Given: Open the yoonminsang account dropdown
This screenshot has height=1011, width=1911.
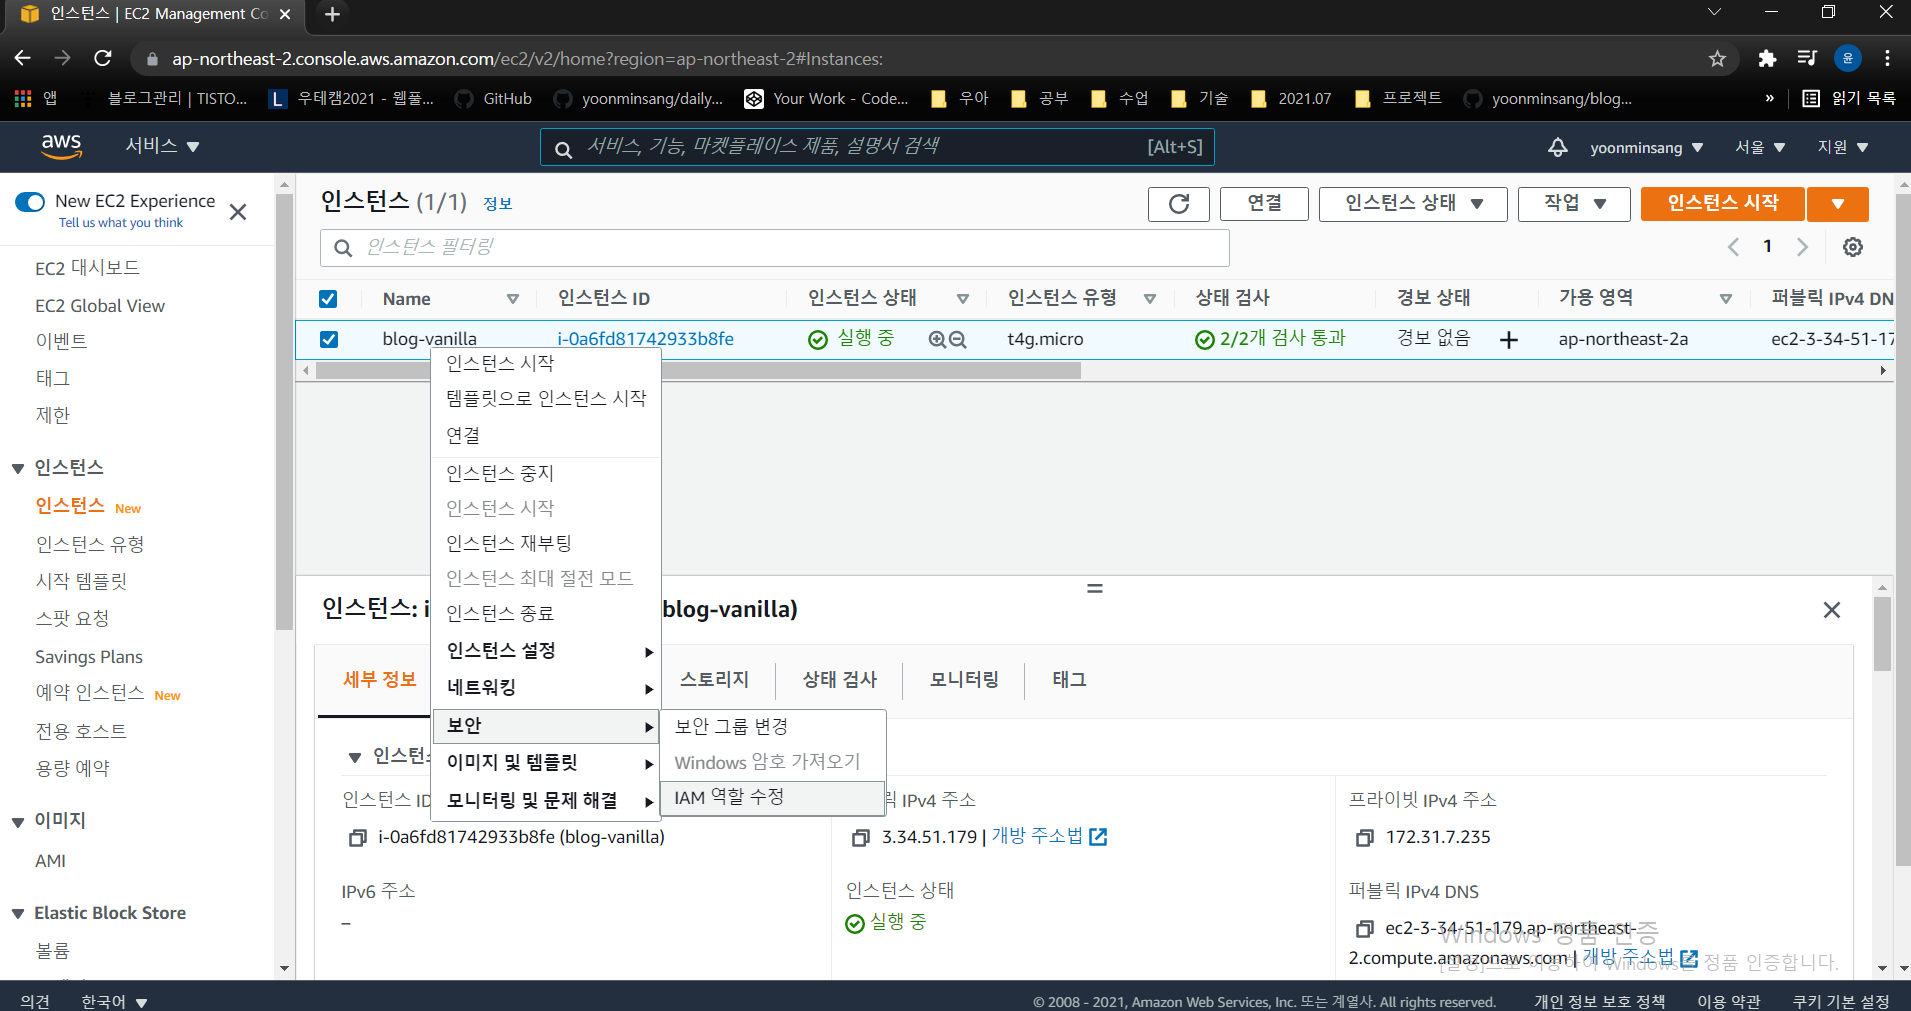Looking at the screenshot, I should click(x=1646, y=147).
